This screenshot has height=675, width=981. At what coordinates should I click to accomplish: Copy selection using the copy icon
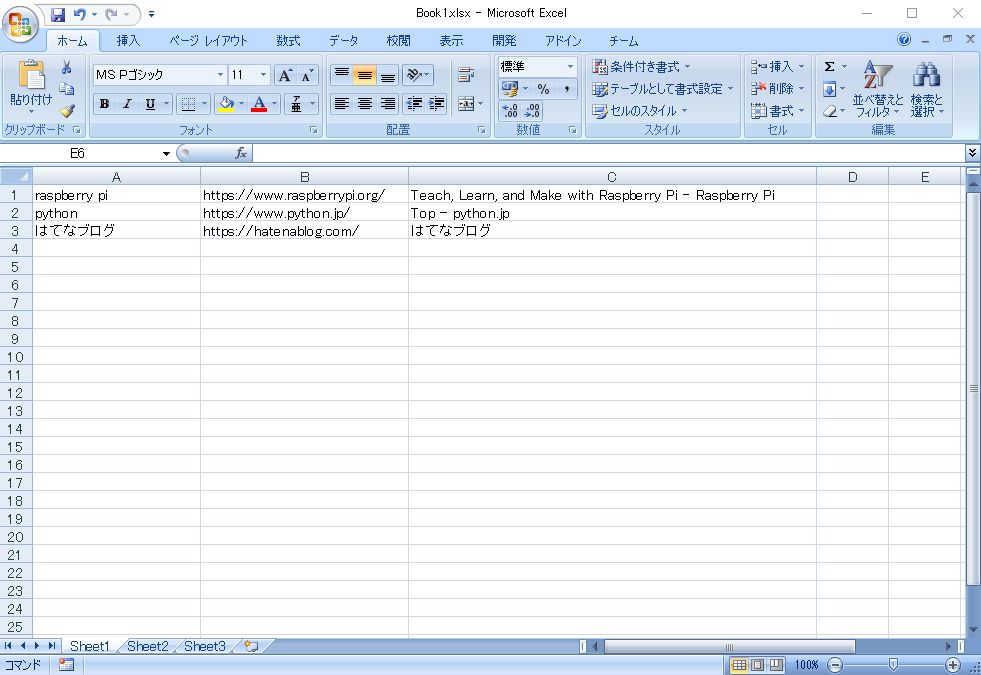[x=66, y=89]
